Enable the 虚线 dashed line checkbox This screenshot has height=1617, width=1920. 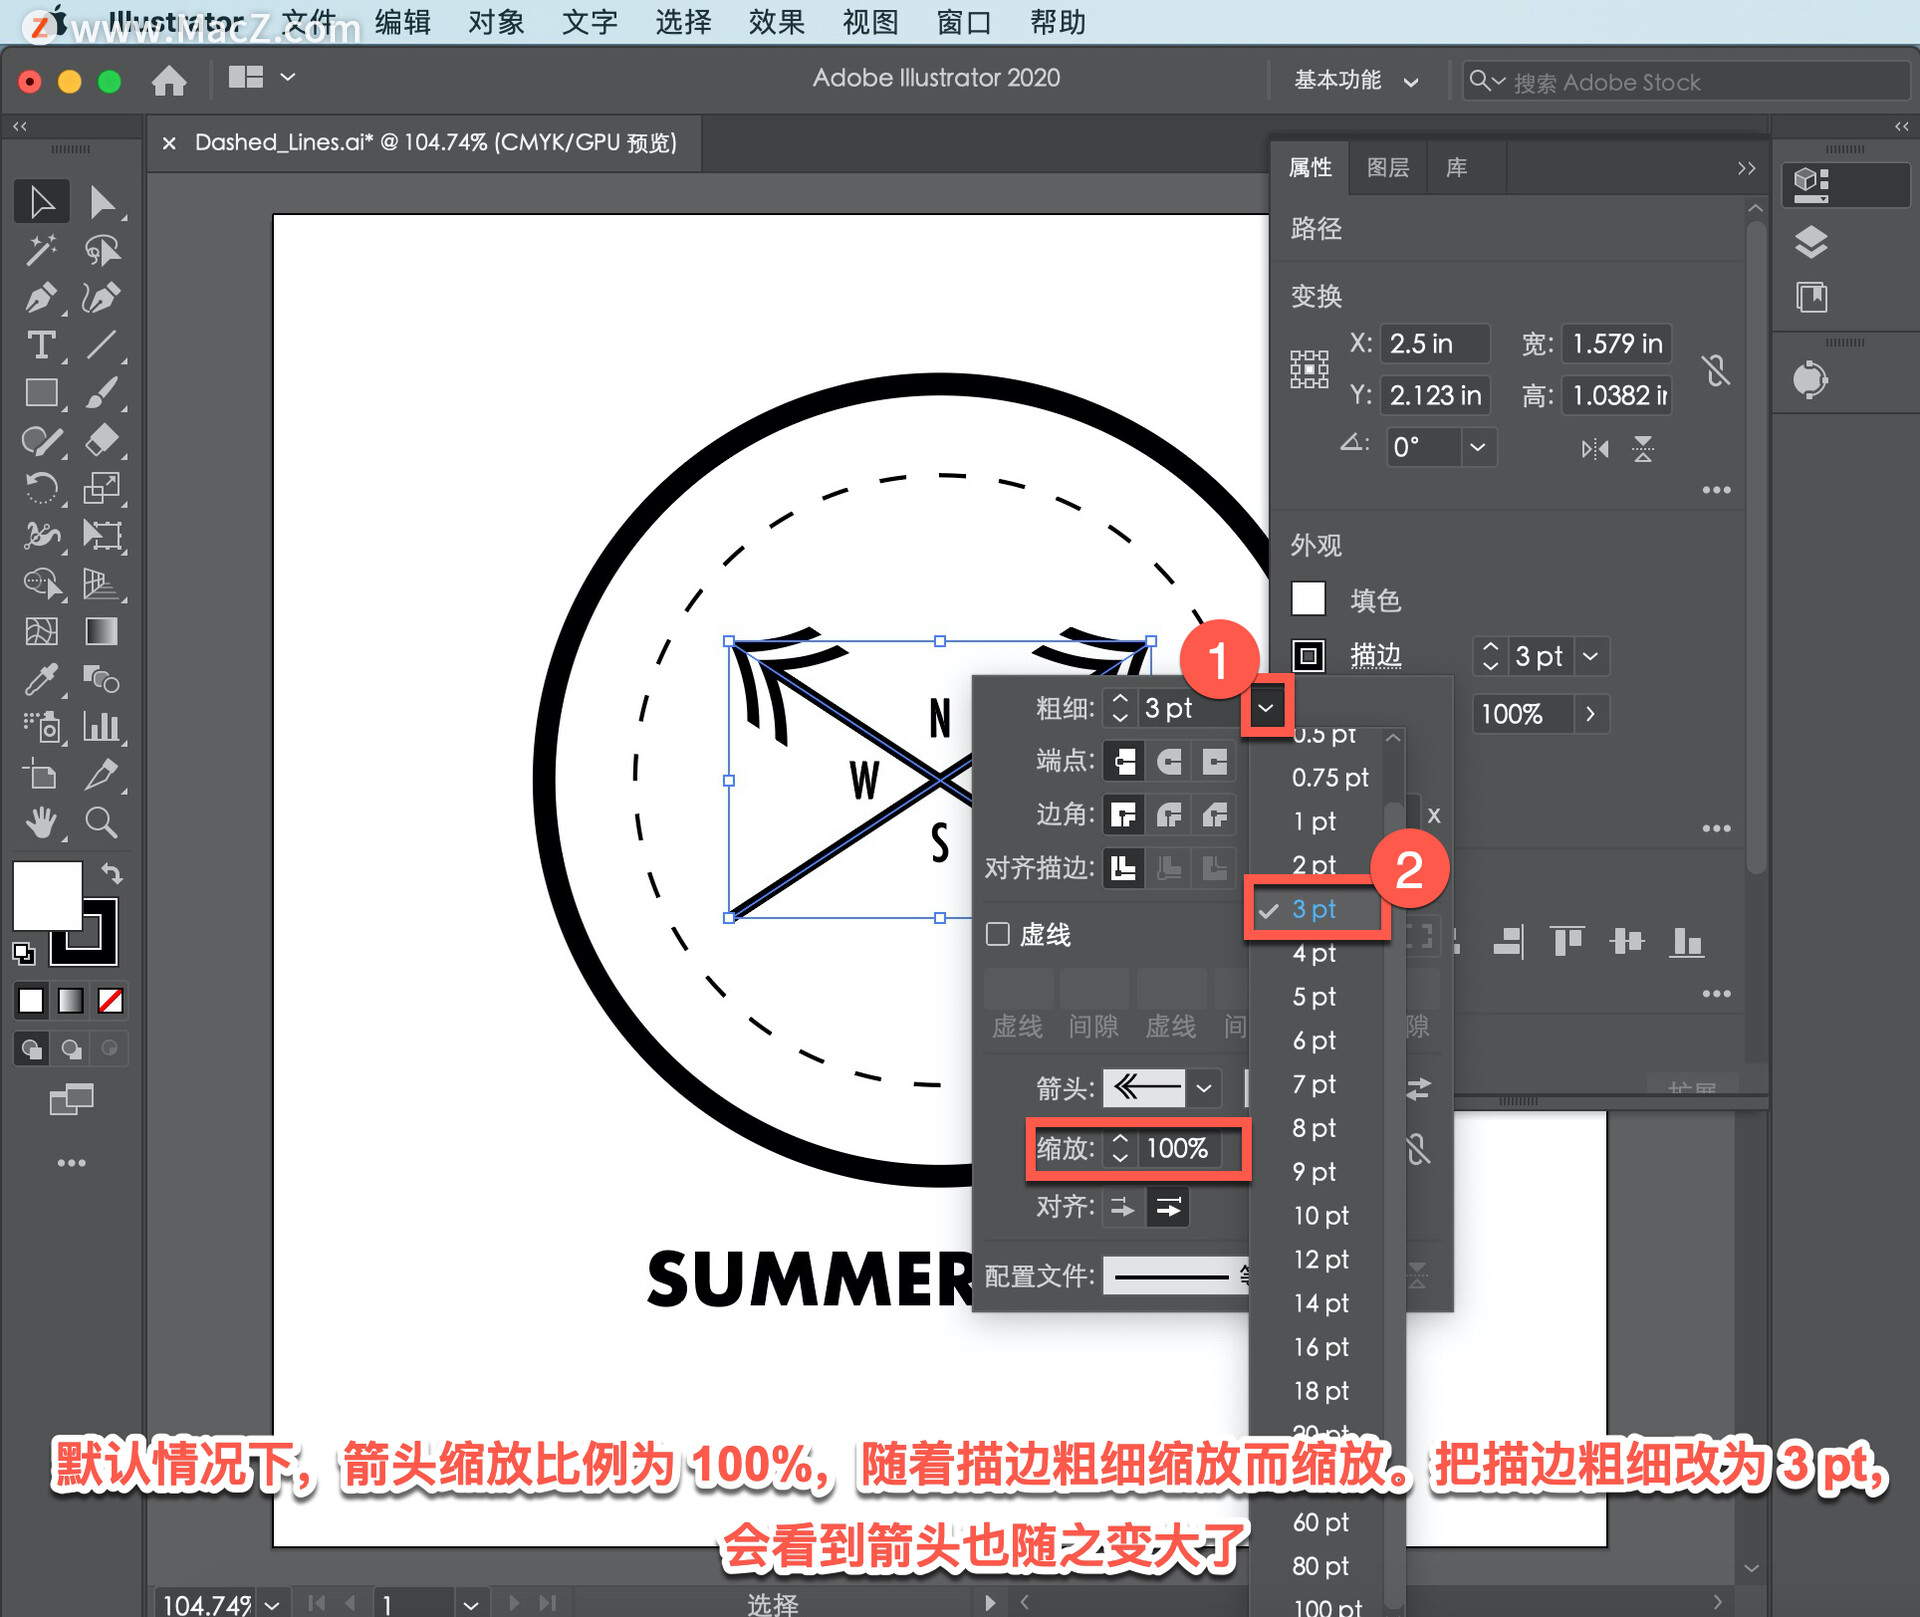point(997,934)
